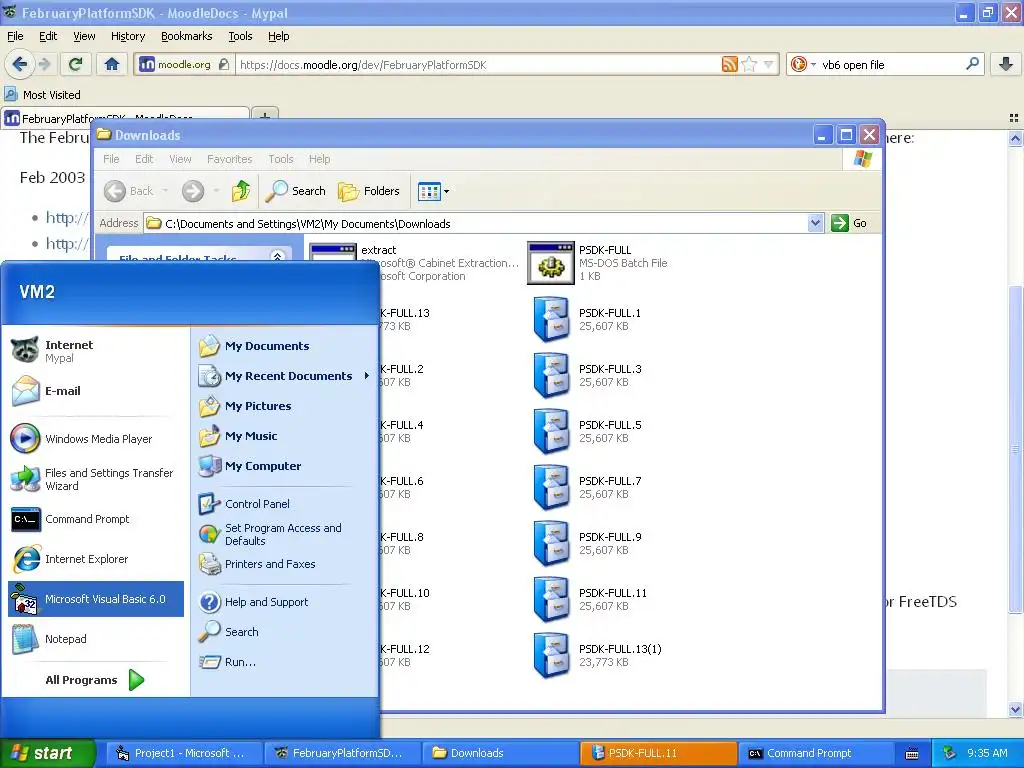This screenshot has width=1024, height=768.
Task: Open Internet Mypal from Start menu
Action: [95, 351]
